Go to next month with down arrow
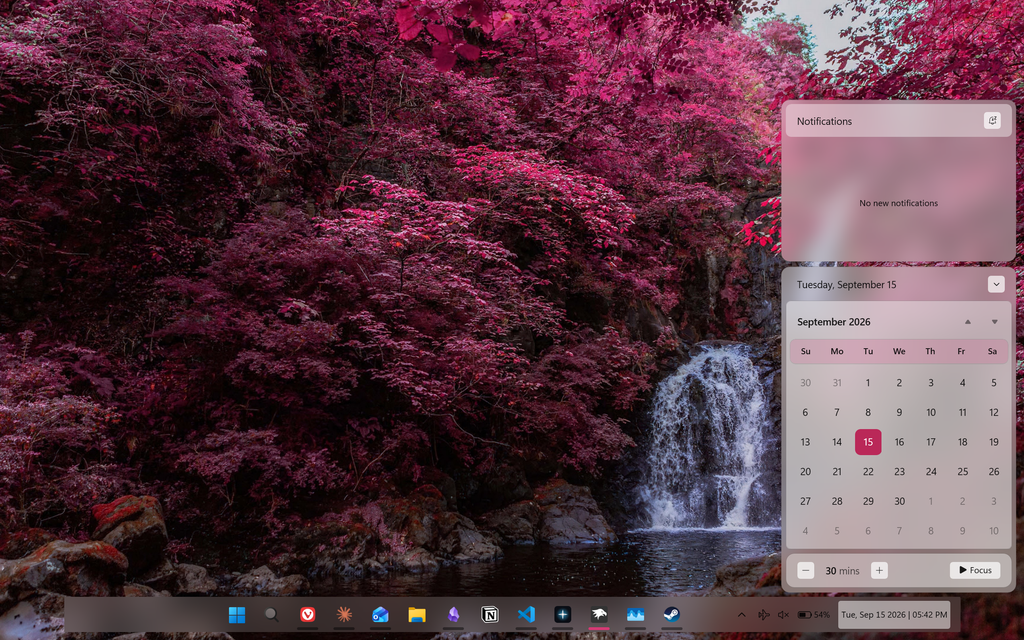The width and height of the screenshot is (1024, 640). click(x=995, y=322)
